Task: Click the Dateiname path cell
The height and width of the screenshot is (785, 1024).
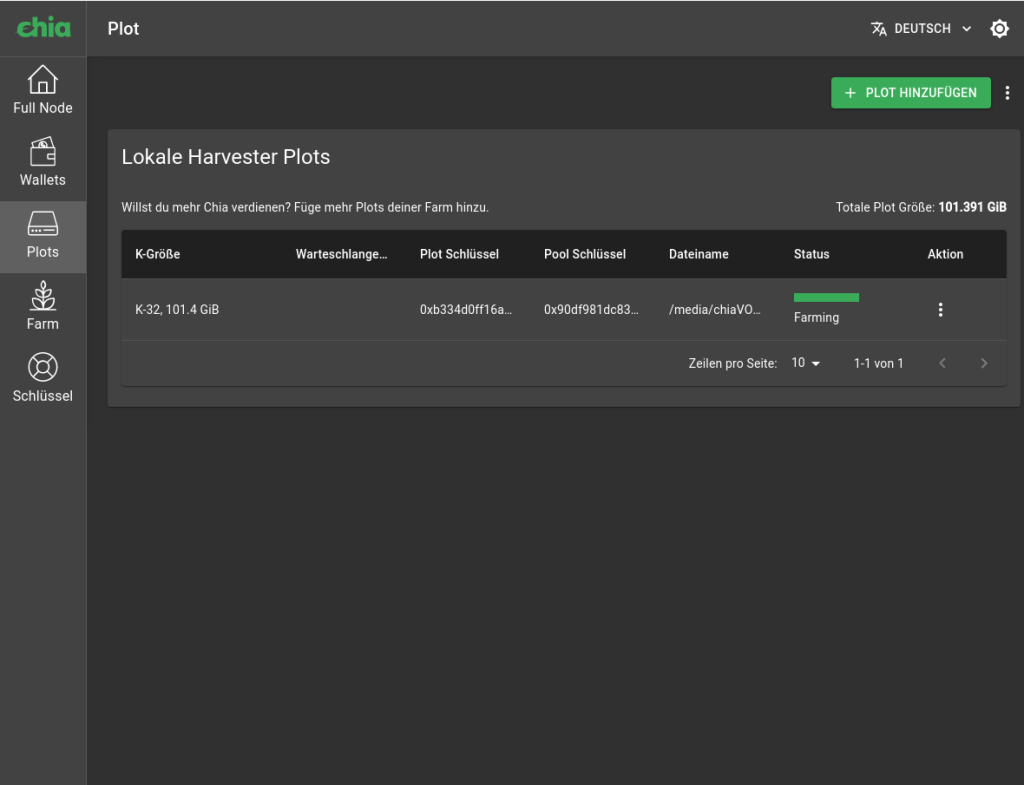Action: pos(714,310)
